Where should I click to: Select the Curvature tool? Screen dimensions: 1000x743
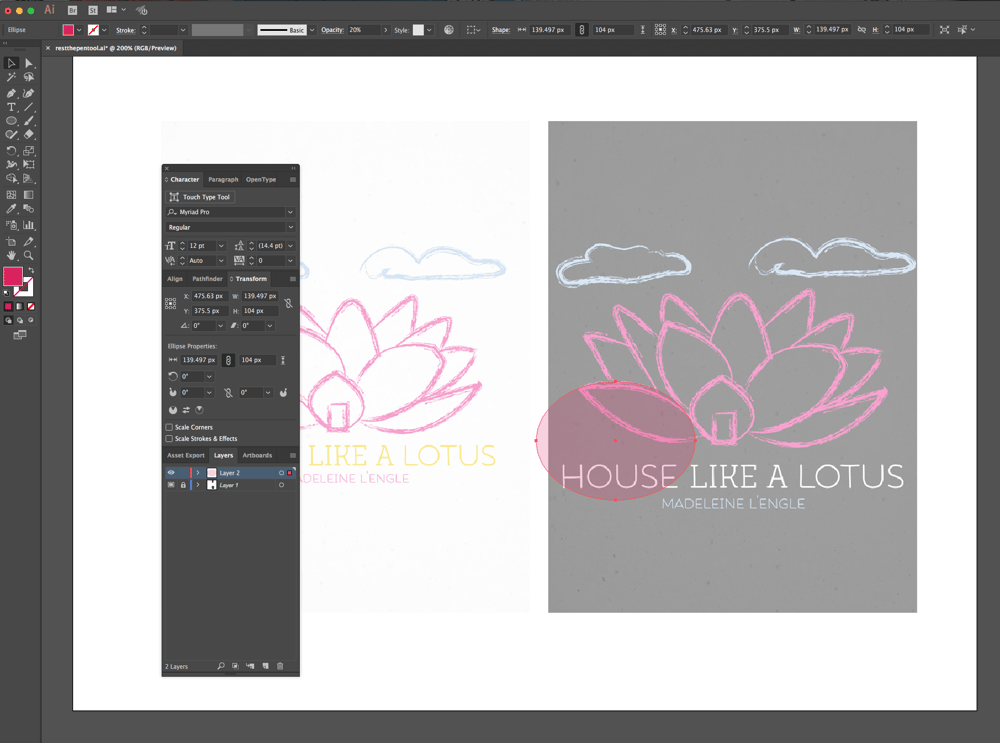(29, 92)
